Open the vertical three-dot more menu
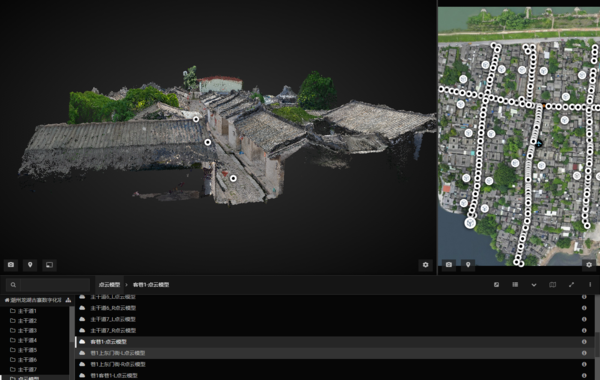The height and width of the screenshot is (380, 600). [590, 285]
